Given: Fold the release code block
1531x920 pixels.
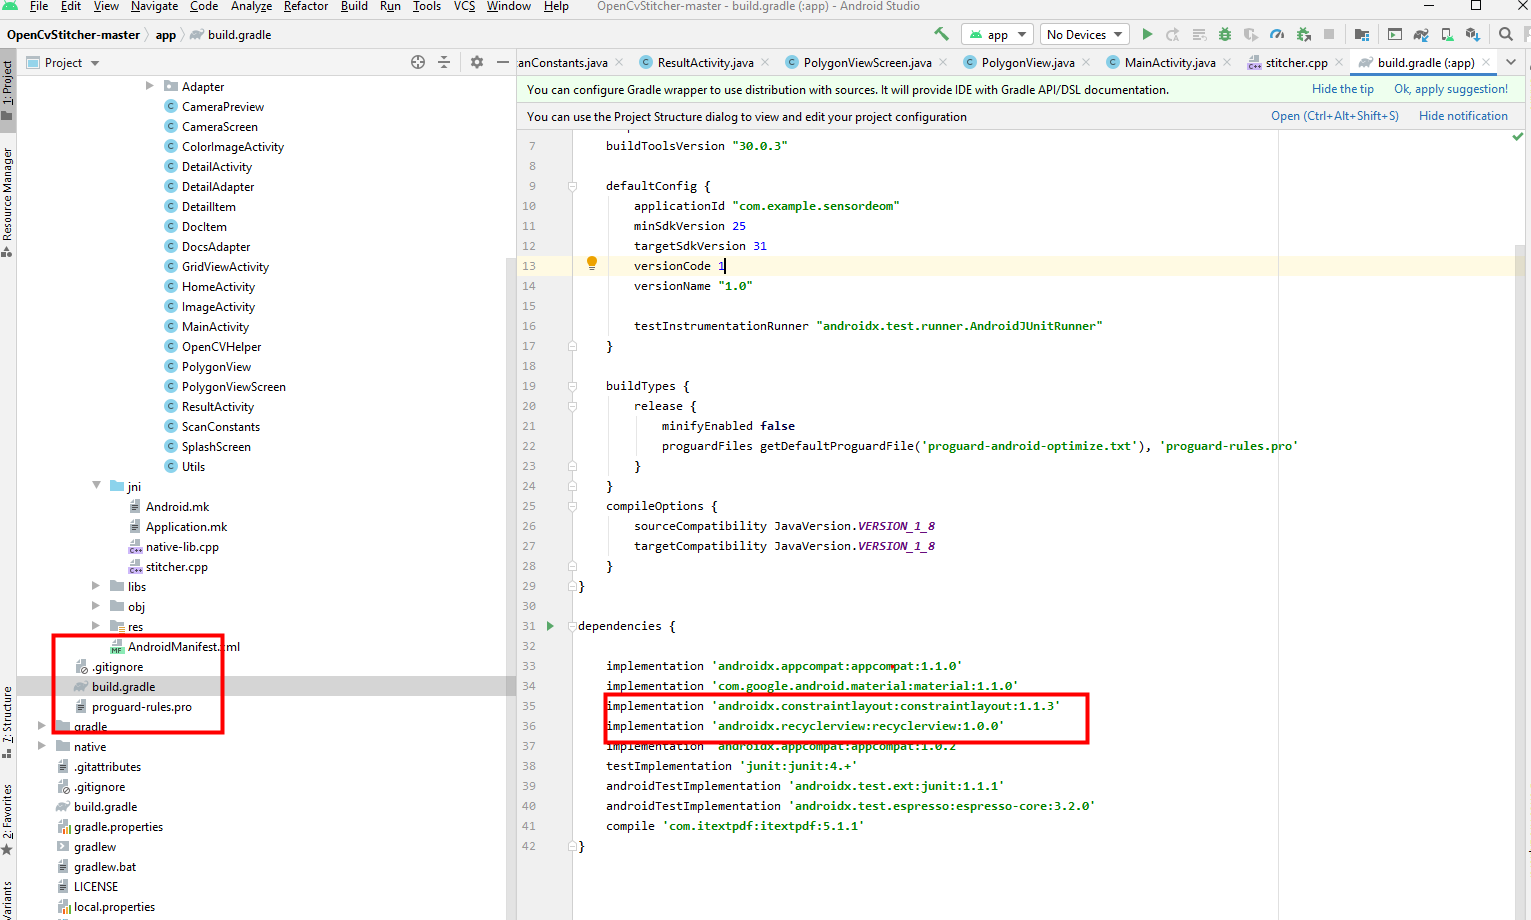Looking at the screenshot, I should point(572,406).
